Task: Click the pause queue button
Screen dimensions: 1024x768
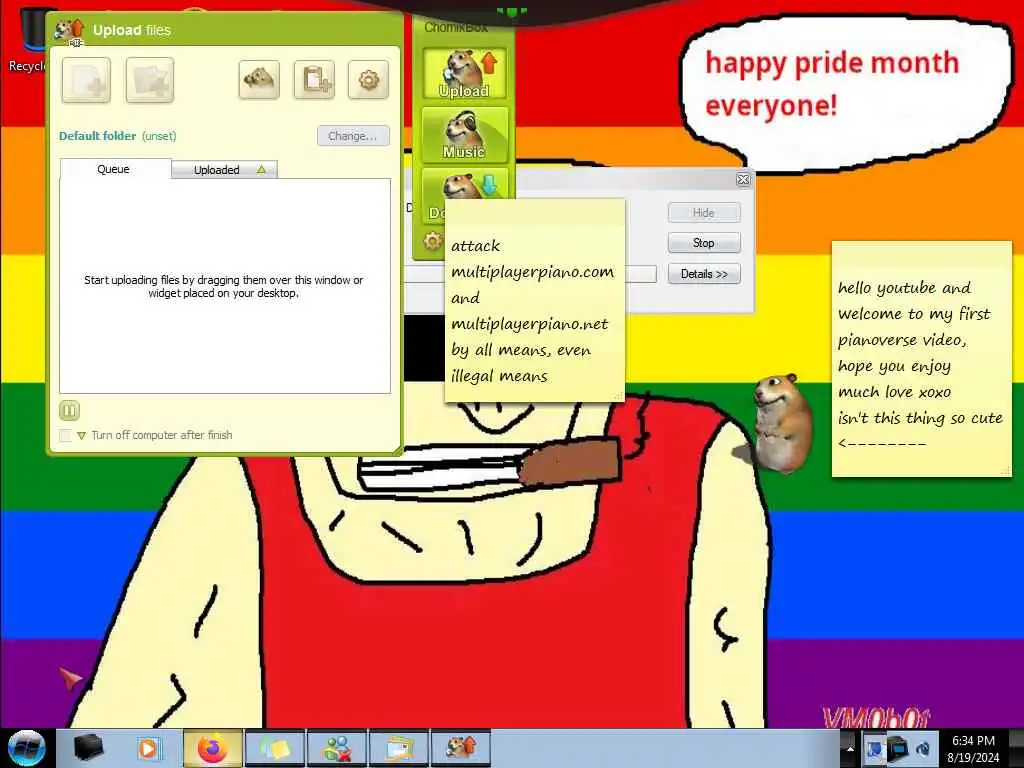Action: (x=69, y=410)
